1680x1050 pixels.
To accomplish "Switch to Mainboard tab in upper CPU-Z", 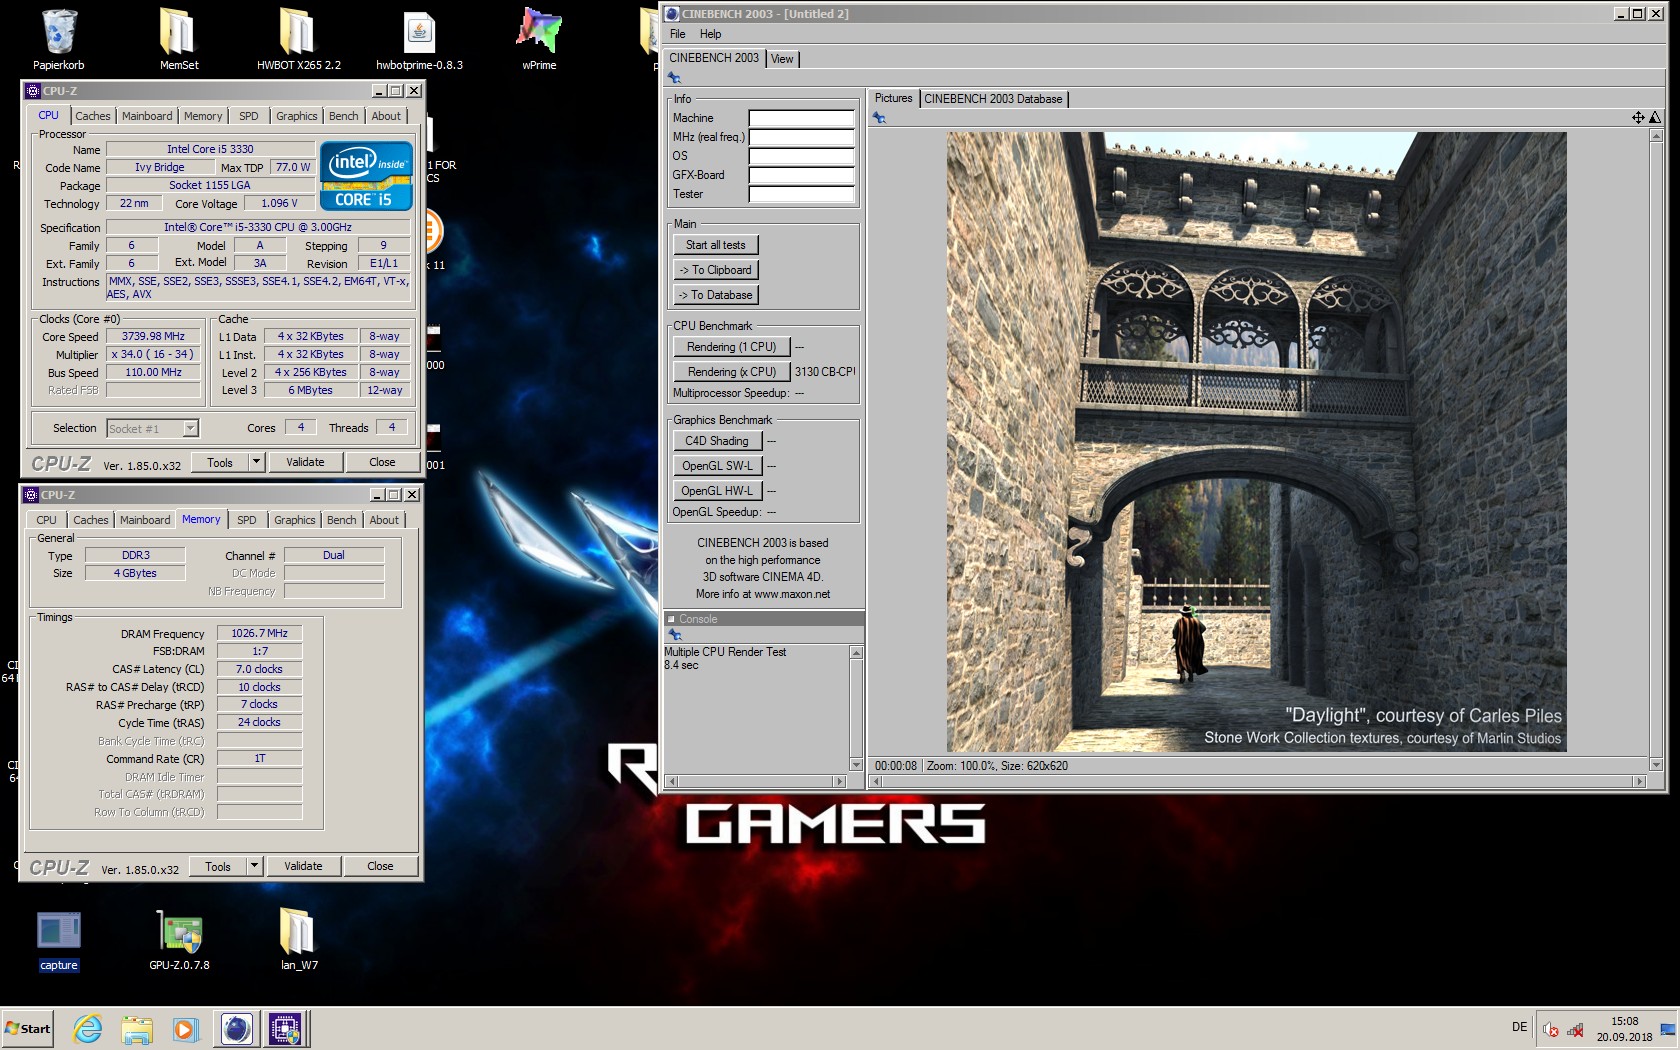I will (147, 116).
